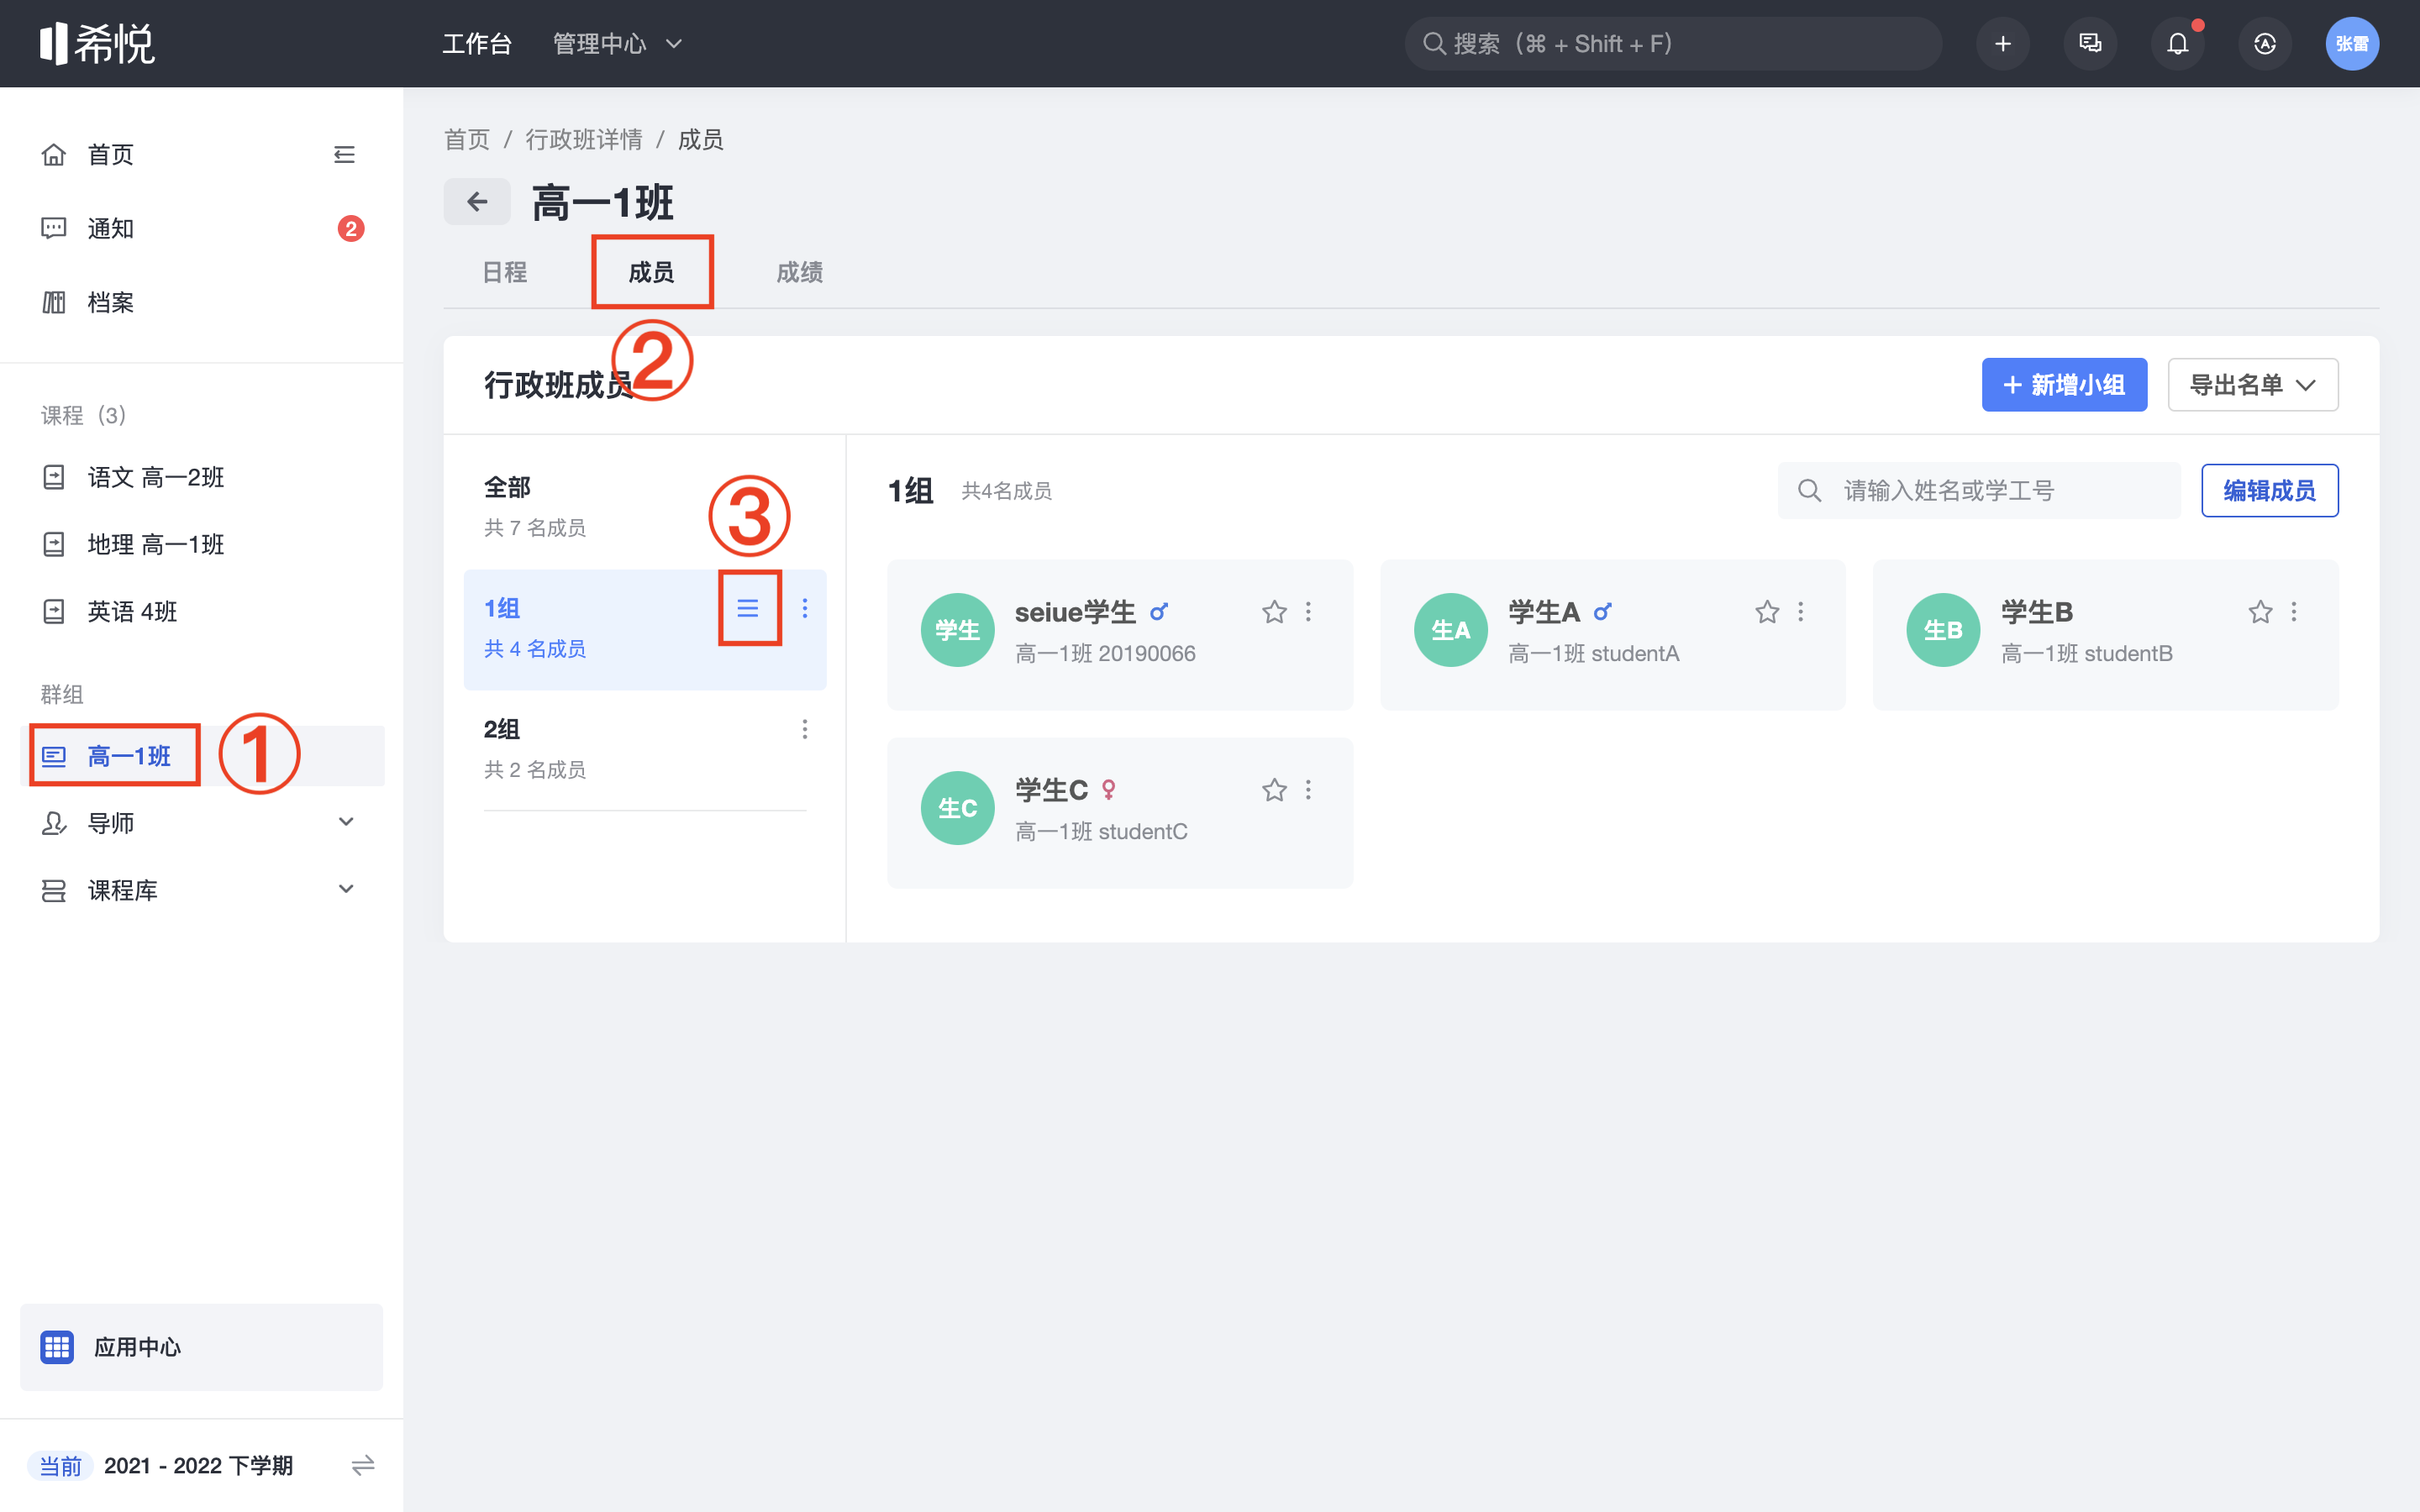Open more options for 学生A
Viewport: 2420px width, 1512px height.
coord(1801,612)
